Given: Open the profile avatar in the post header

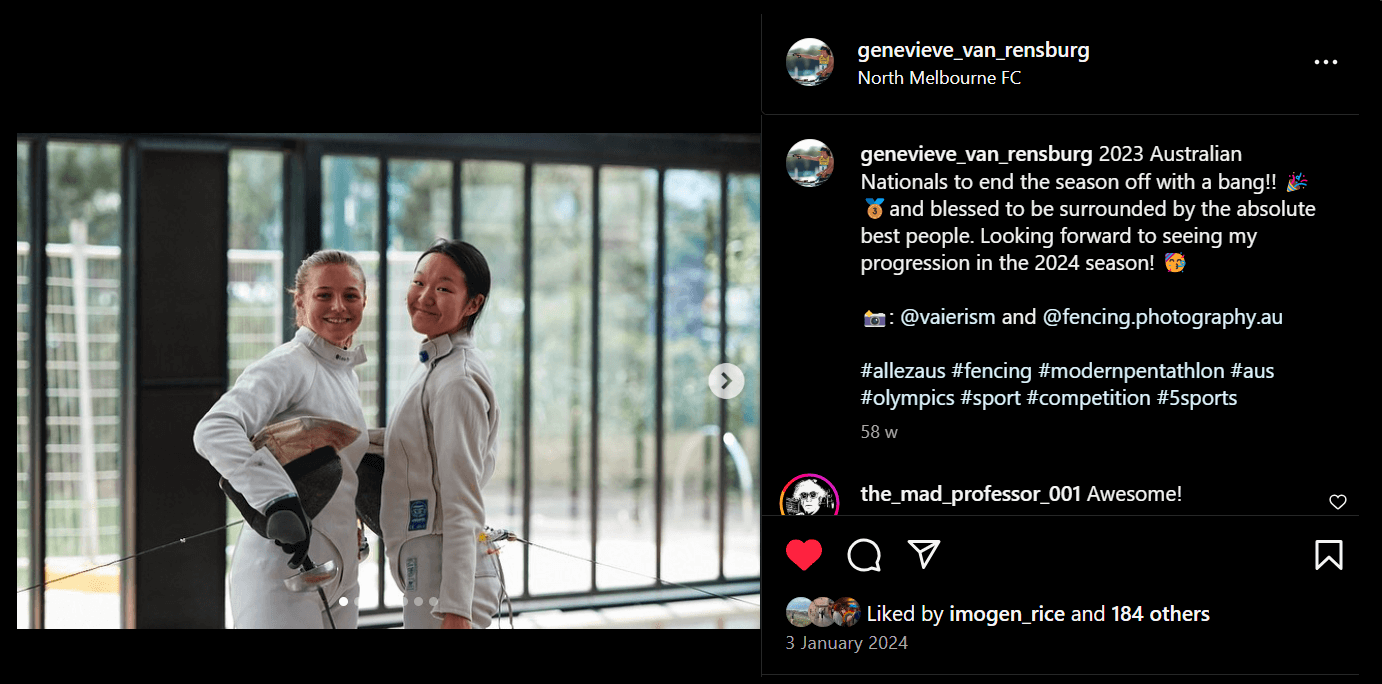Looking at the screenshot, I should (810, 62).
